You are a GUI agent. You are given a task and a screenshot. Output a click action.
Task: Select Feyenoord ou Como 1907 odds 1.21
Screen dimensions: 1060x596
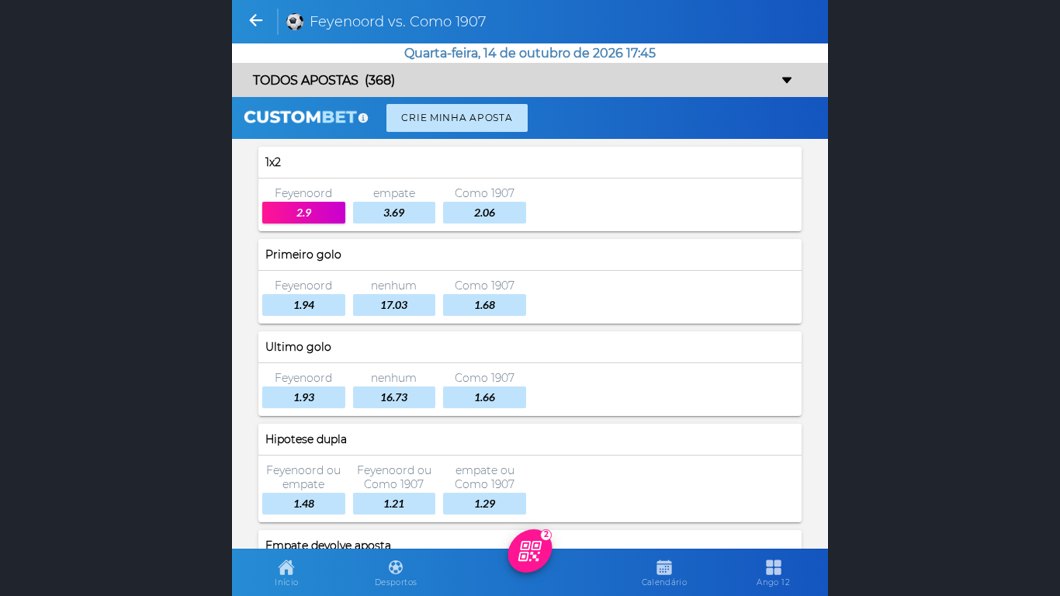coord(394,503)
